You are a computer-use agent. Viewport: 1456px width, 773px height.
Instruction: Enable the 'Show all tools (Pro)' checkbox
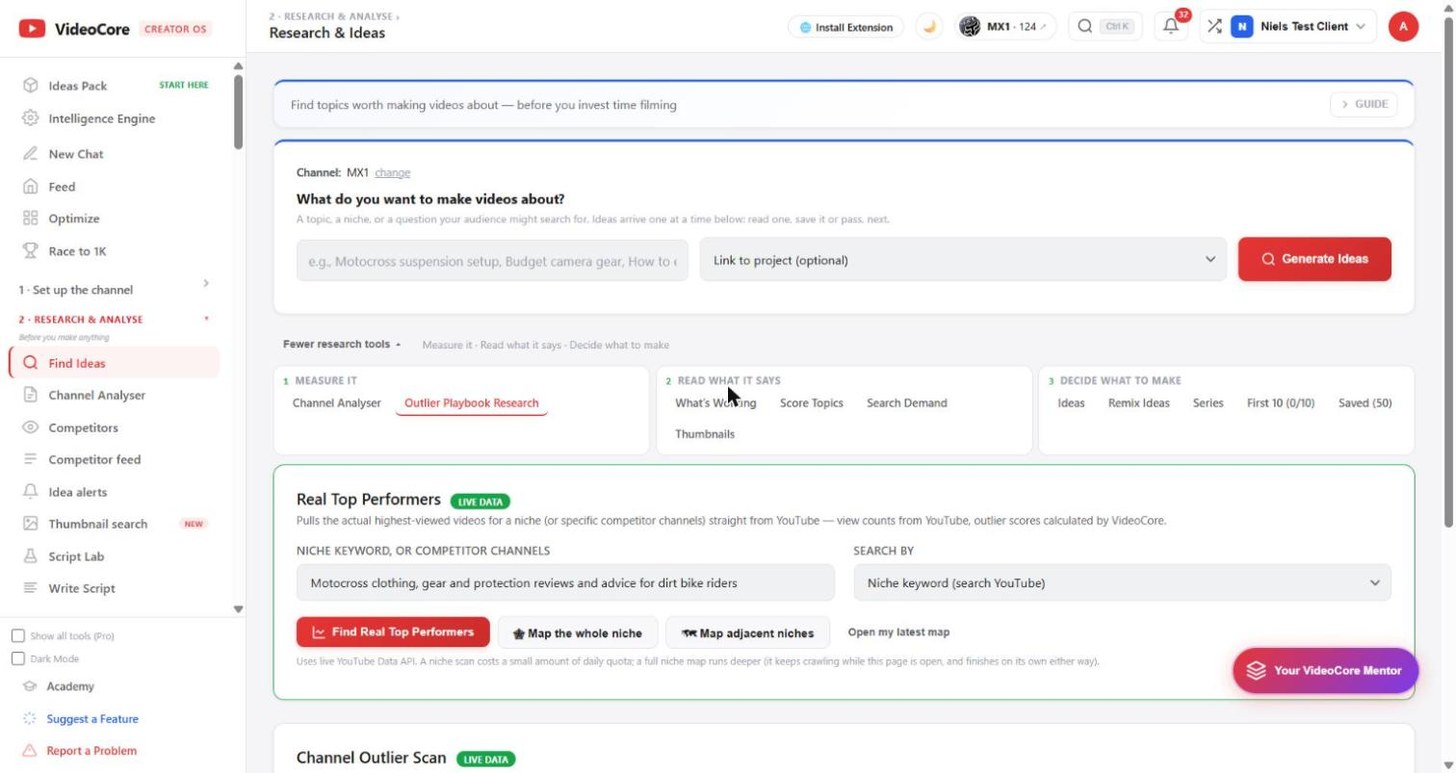pyautogui.click(x=18, y=636)
